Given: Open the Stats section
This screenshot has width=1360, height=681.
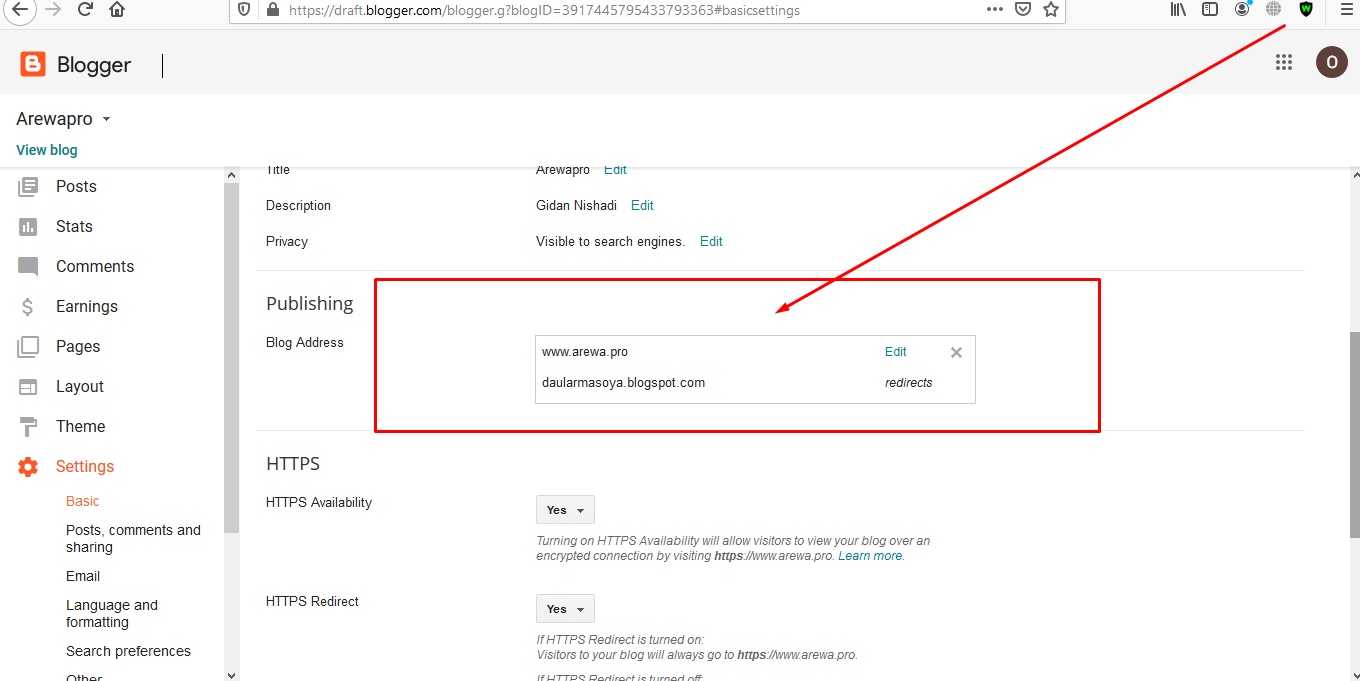Looking at the screenshot, I should click(x=74, y=226).
